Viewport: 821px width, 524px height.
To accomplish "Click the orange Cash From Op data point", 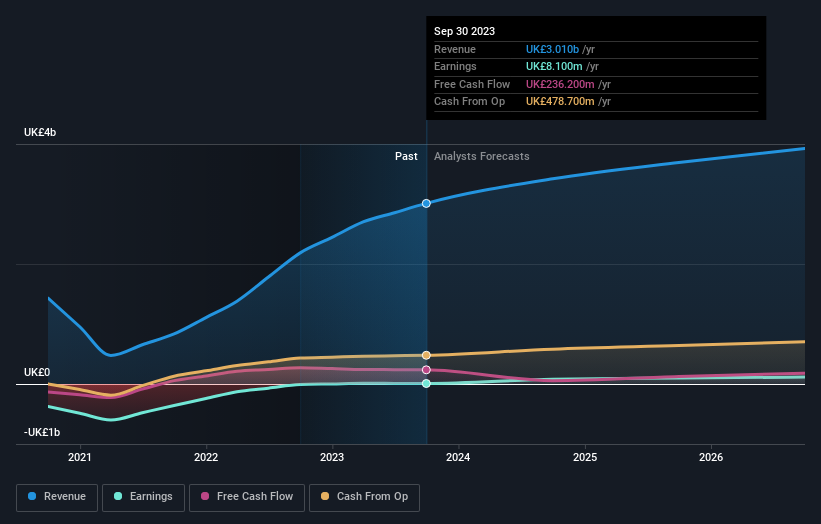I will (426, 355).
